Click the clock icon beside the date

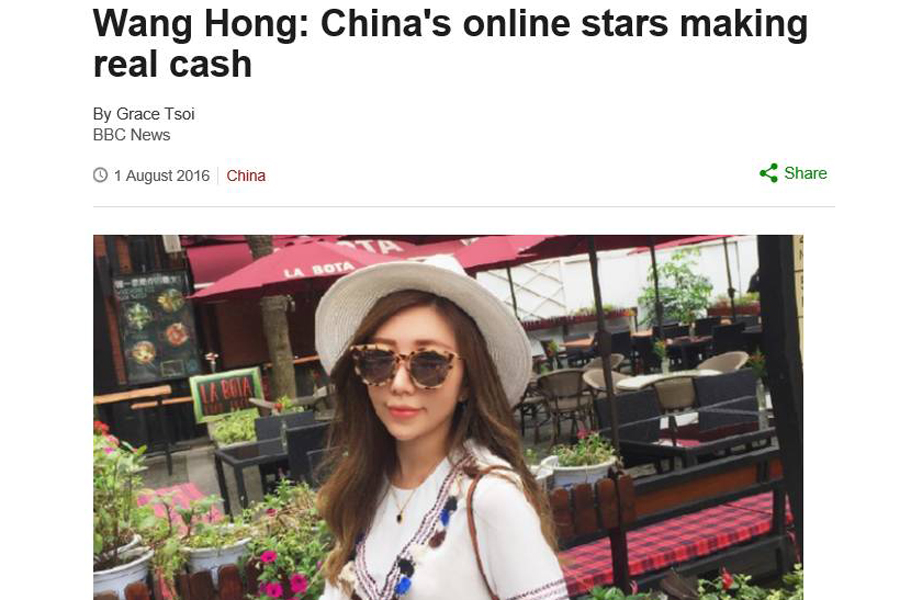tap(100, 175)
